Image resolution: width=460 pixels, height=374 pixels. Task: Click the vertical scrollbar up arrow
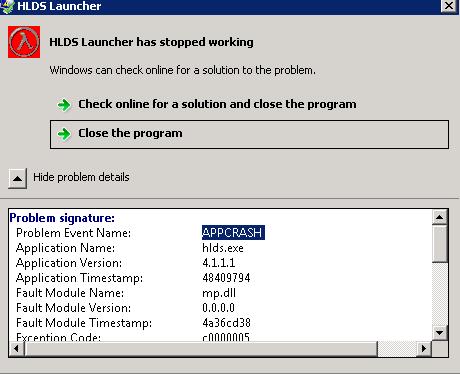439,217
